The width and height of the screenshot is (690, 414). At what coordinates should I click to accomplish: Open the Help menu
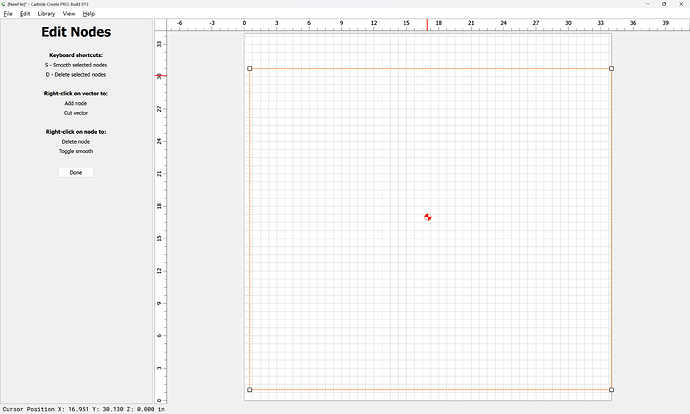(x=89, y=14)
